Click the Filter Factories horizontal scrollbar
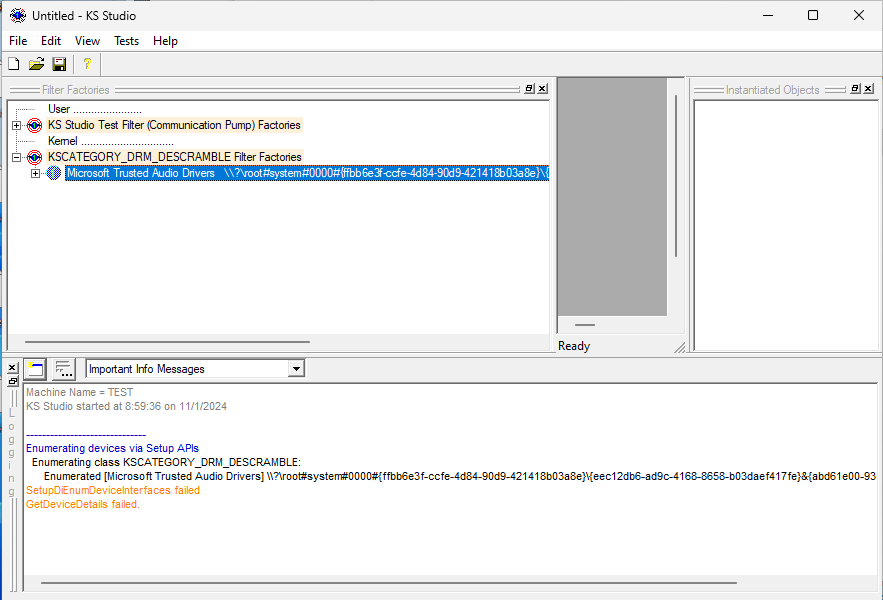This screenshot has width=883, height=600. tap(167, 341)
